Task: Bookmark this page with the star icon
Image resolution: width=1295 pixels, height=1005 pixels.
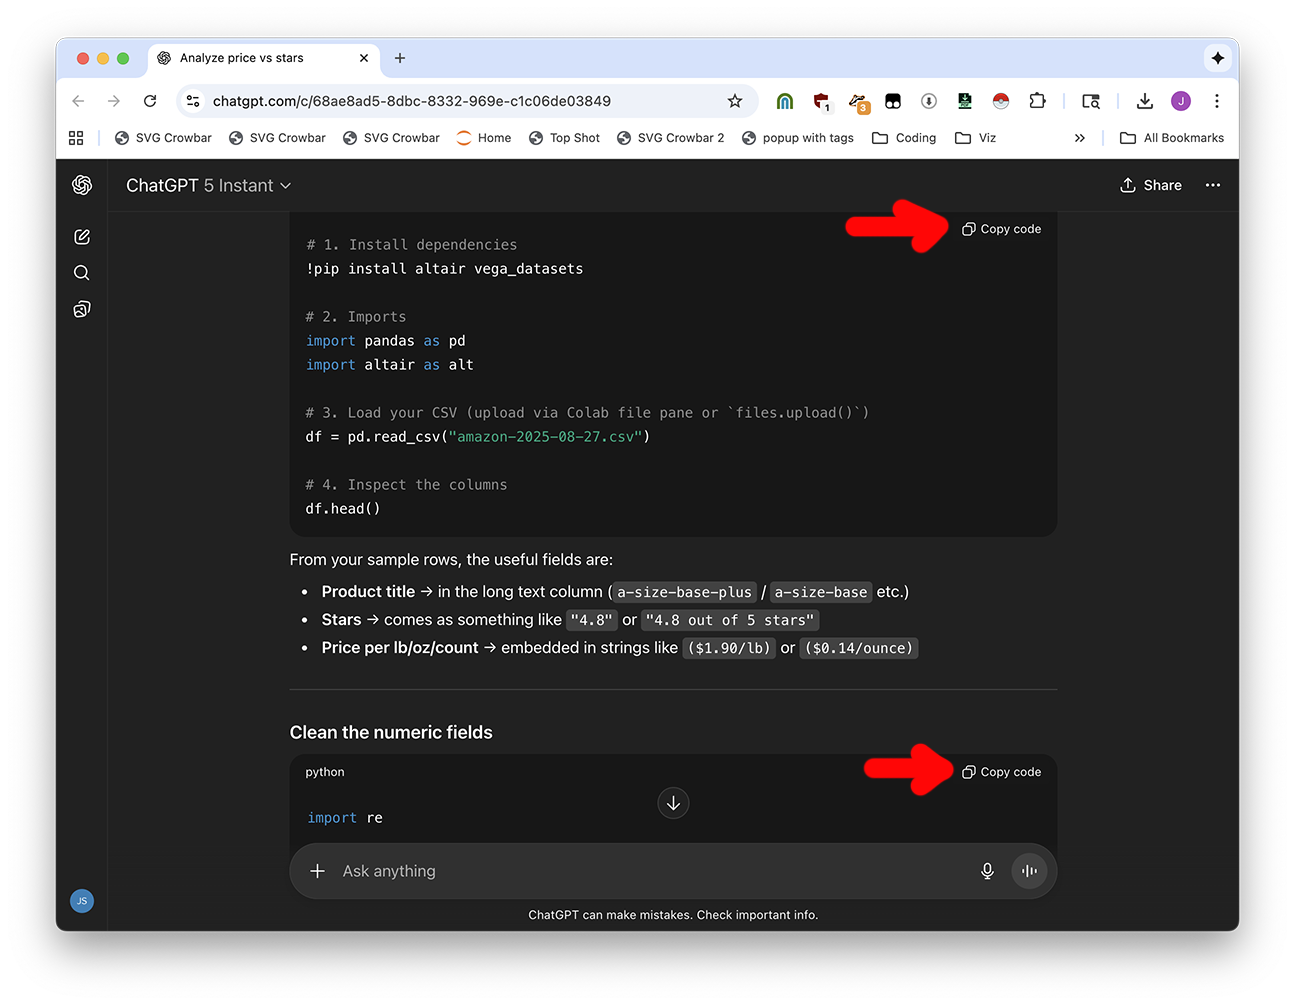Action: click(x=735, y=101)
